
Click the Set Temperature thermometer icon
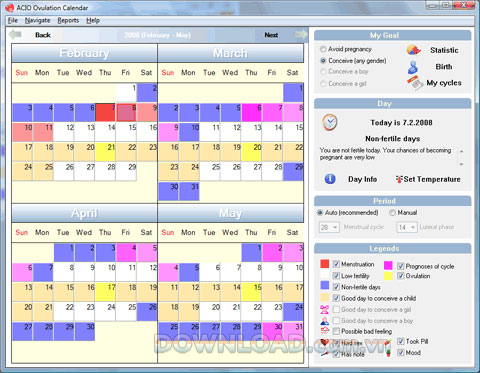[399, 179]
